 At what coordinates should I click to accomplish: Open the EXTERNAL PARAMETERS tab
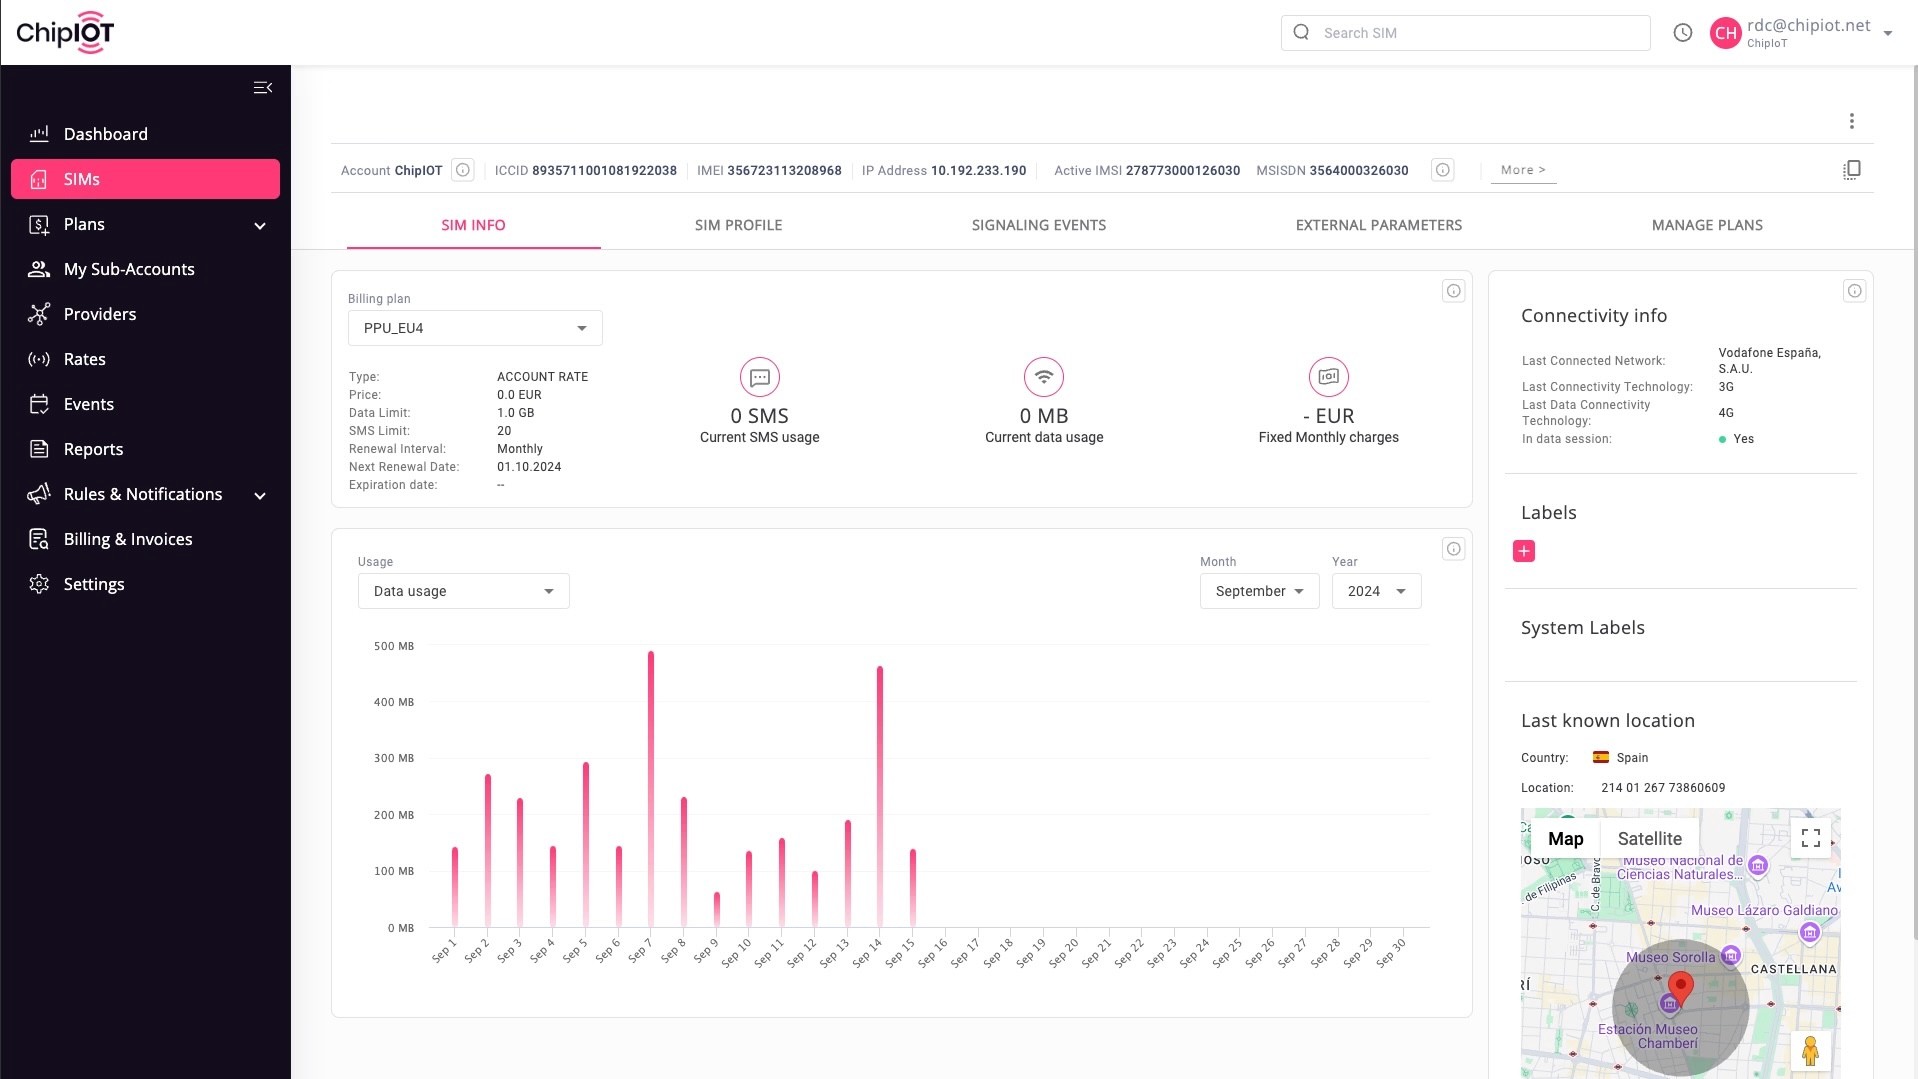(1379, 225)
